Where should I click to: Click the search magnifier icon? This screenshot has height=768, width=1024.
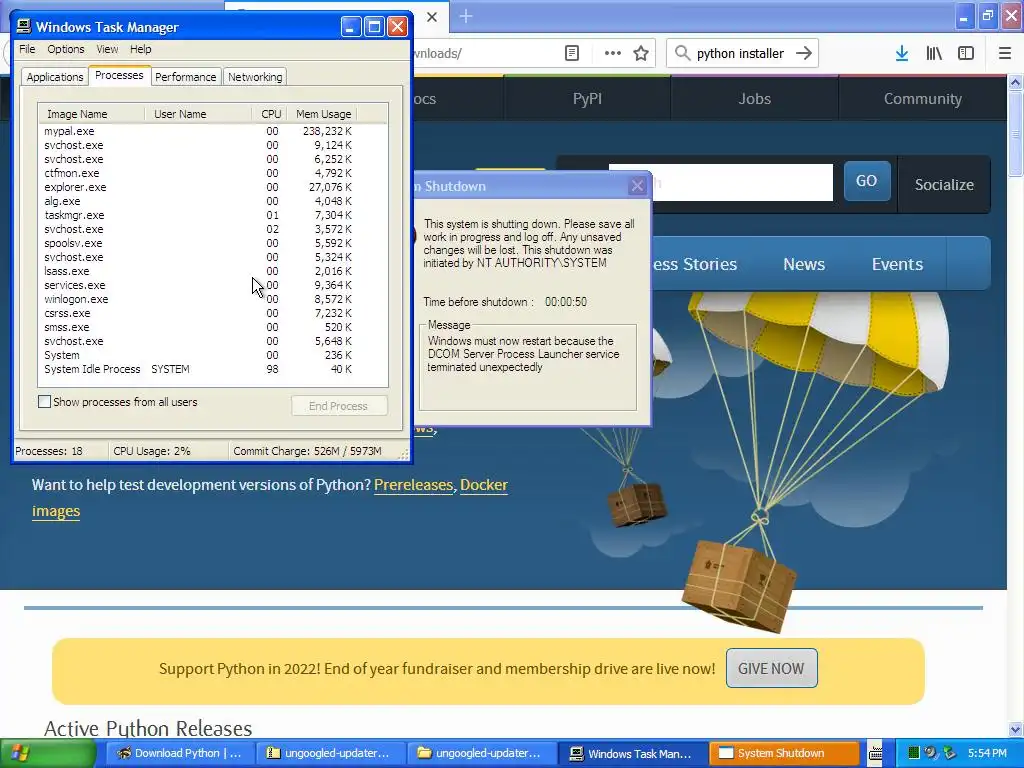(x=682, y=53)
